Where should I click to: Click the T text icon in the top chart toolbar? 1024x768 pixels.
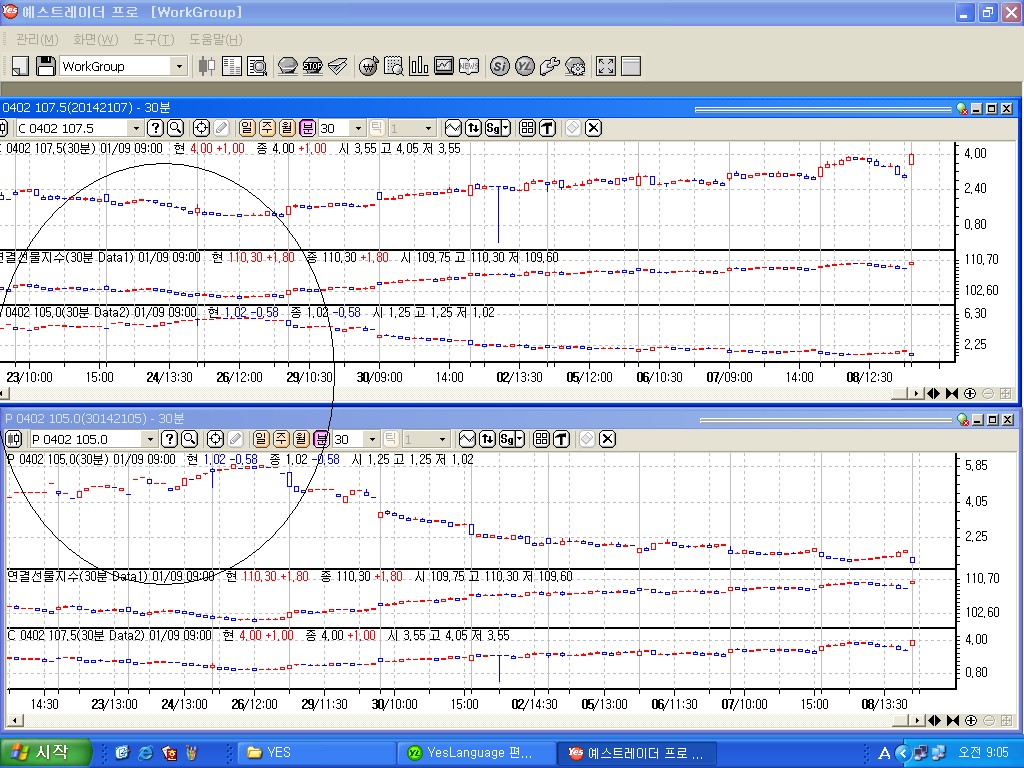tap(549, 128)
